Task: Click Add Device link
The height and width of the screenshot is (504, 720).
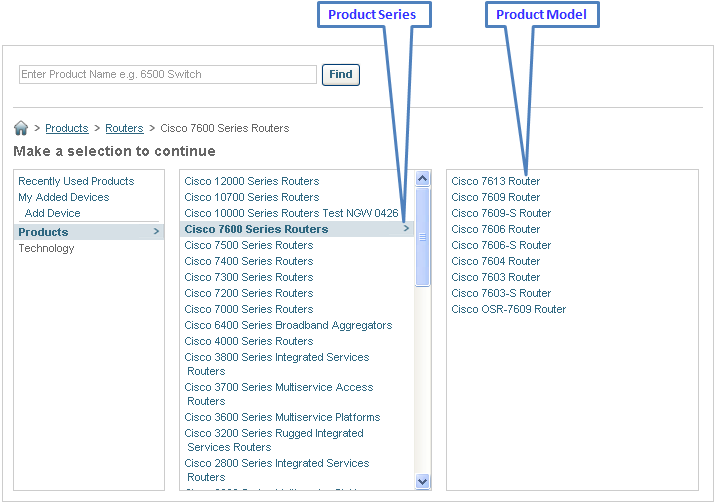Action: click(52, 213)
